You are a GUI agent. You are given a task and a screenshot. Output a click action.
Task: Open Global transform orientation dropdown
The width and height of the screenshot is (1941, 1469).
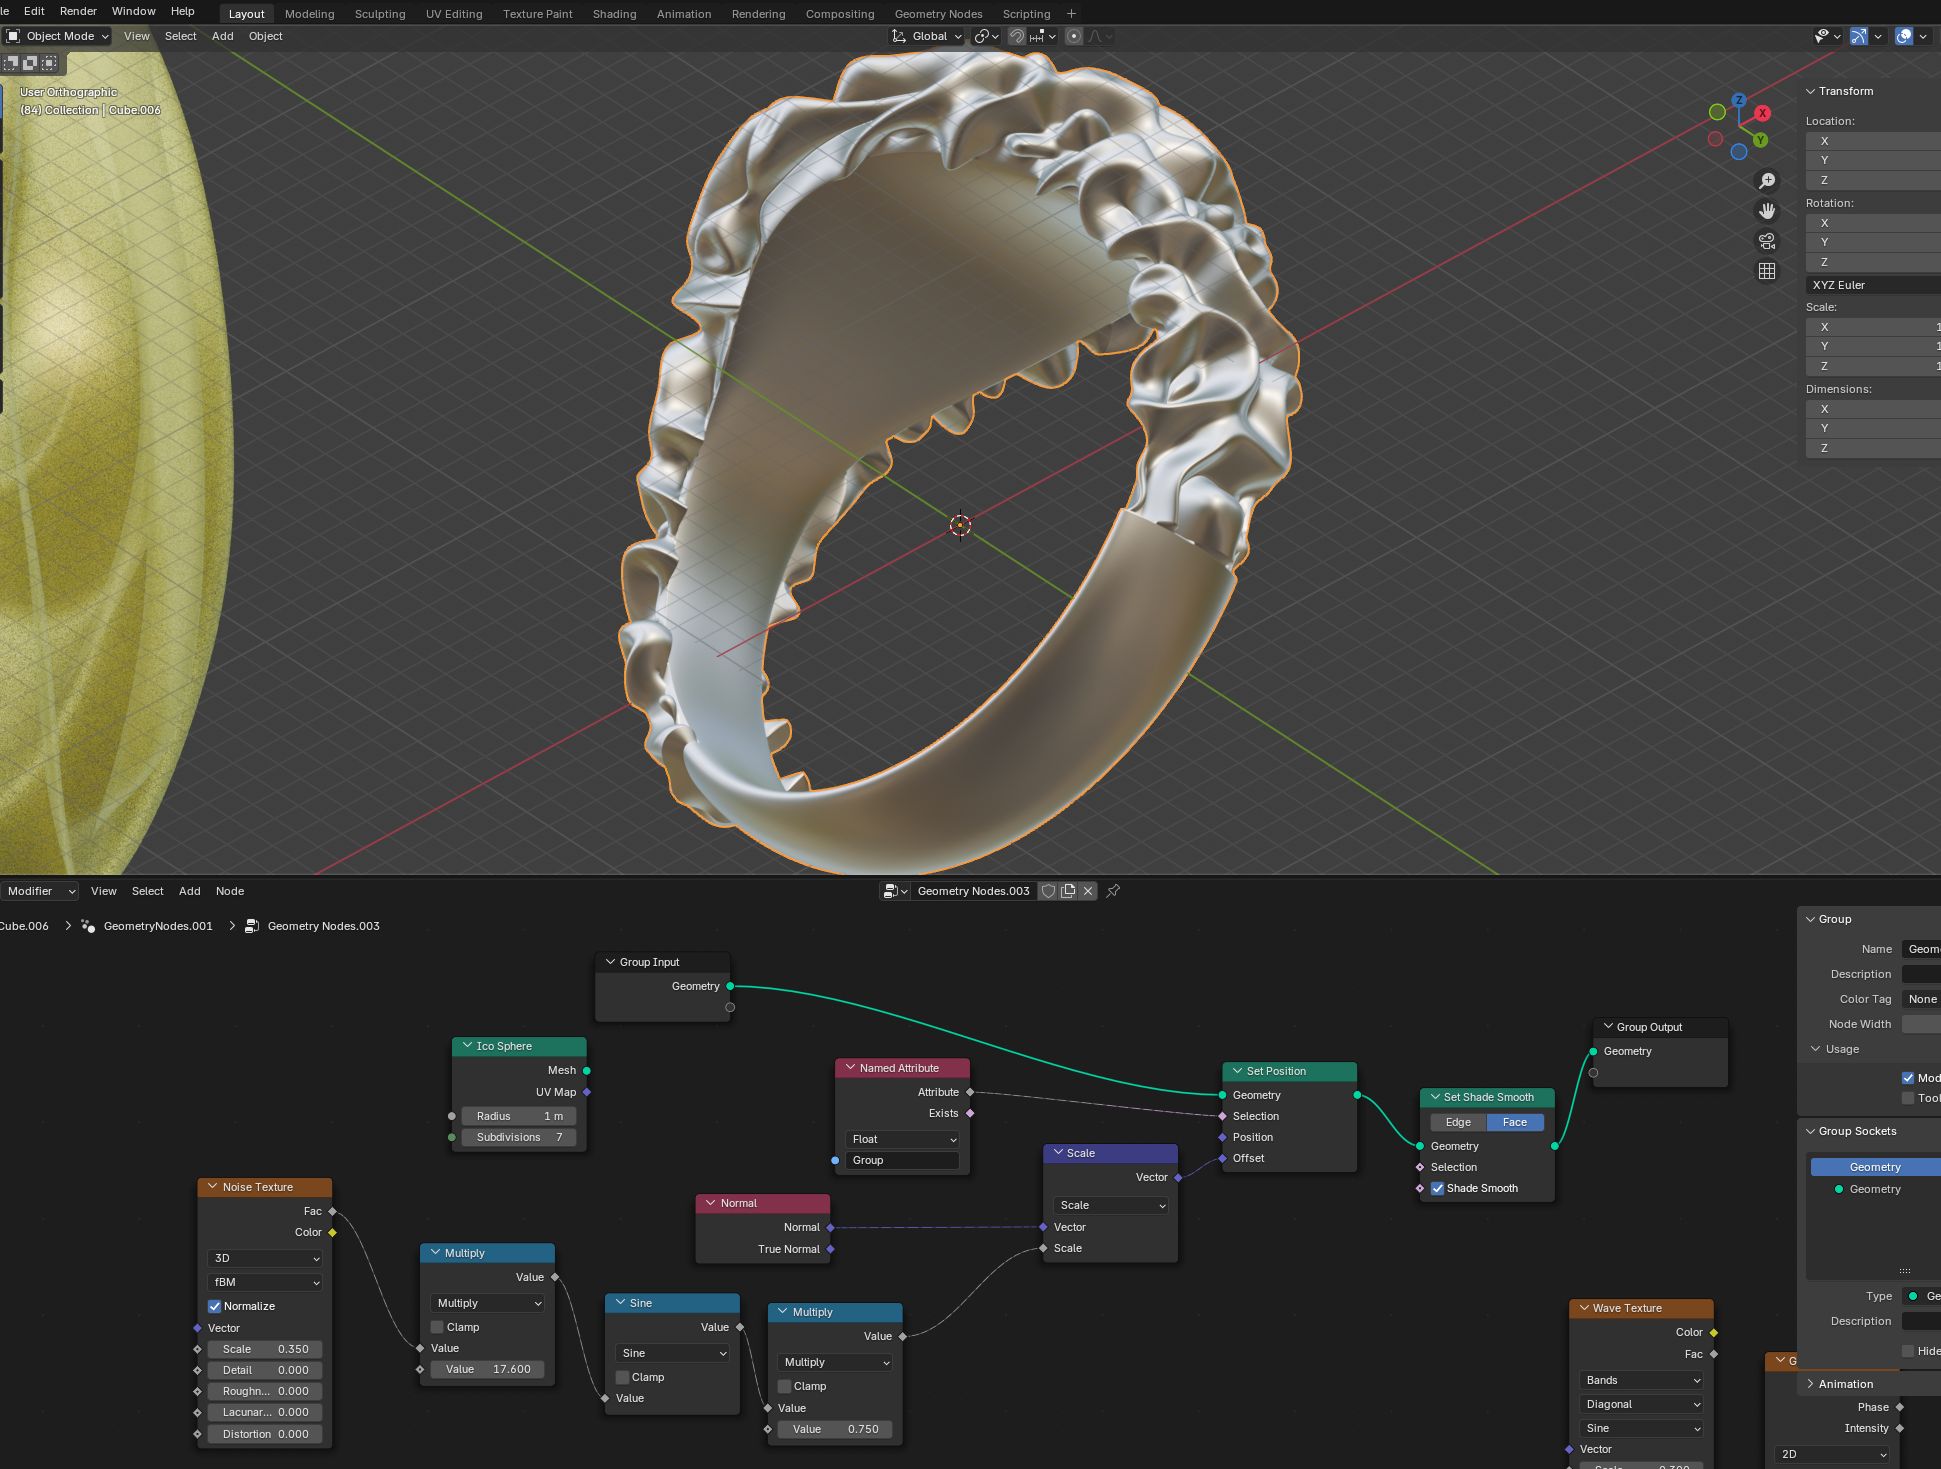click(927, 36)
